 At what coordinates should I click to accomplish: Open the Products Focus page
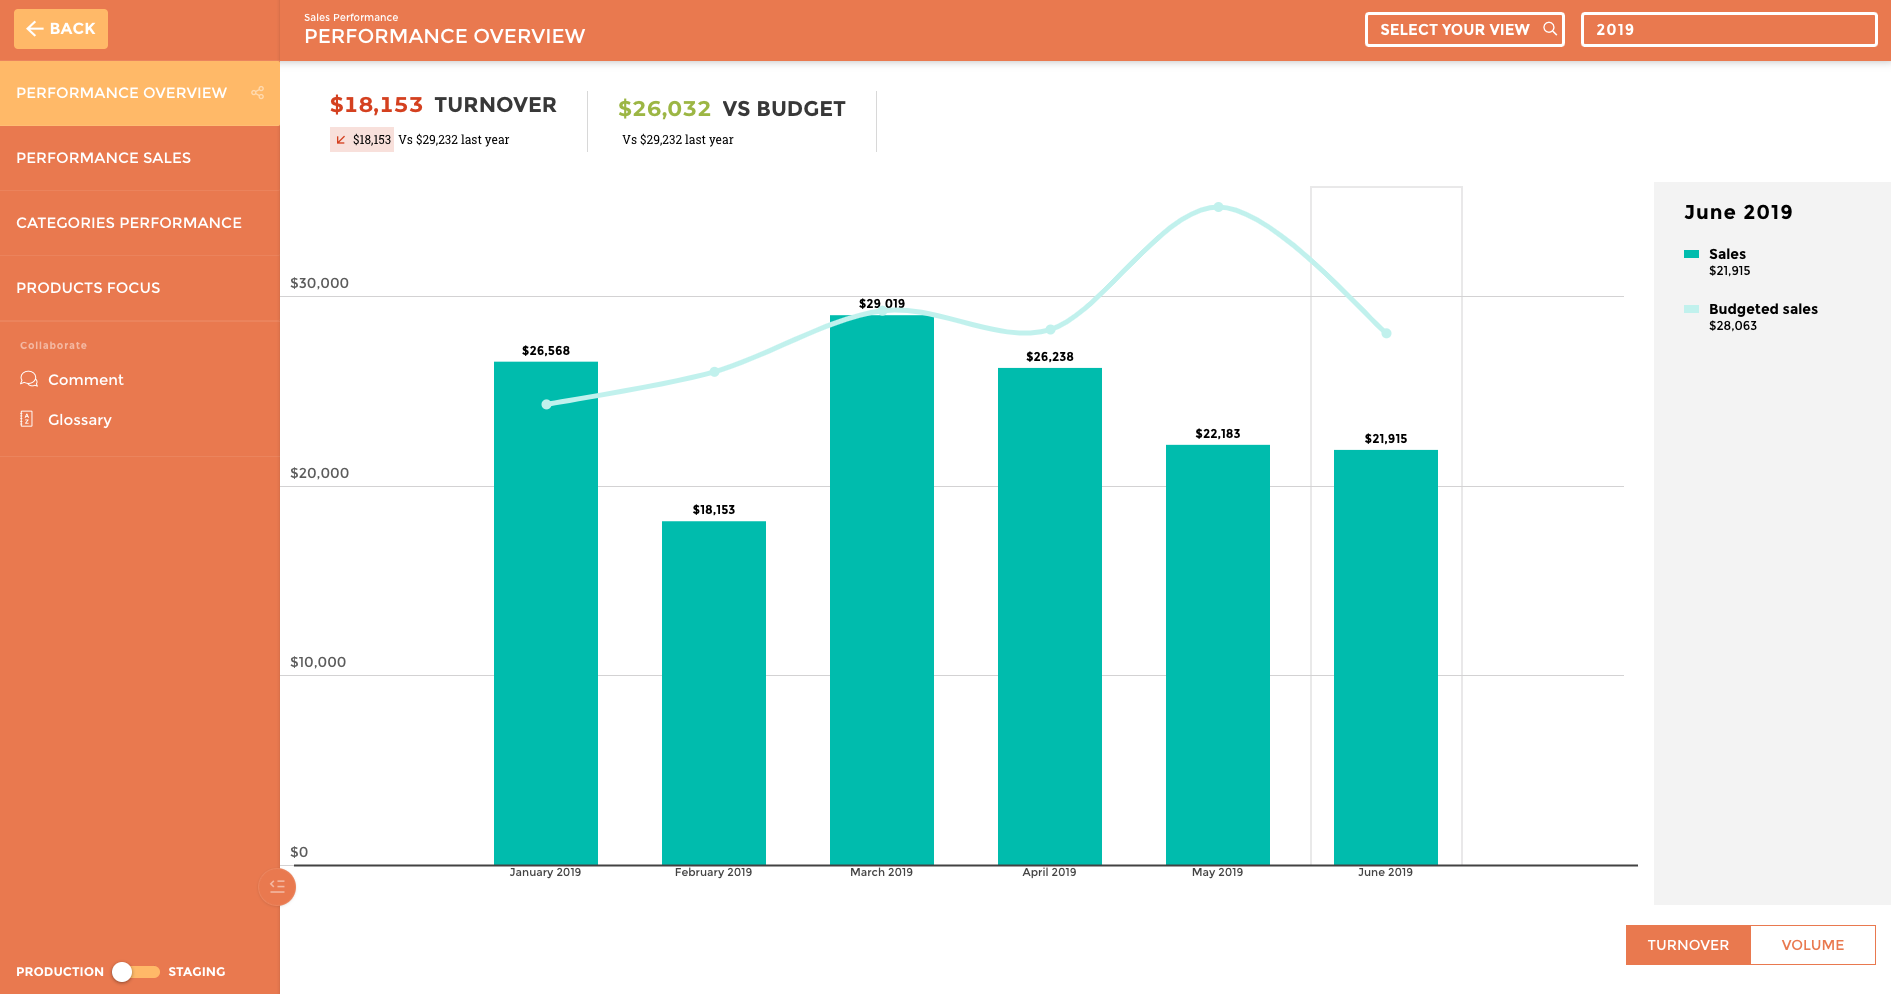point(88,288)
